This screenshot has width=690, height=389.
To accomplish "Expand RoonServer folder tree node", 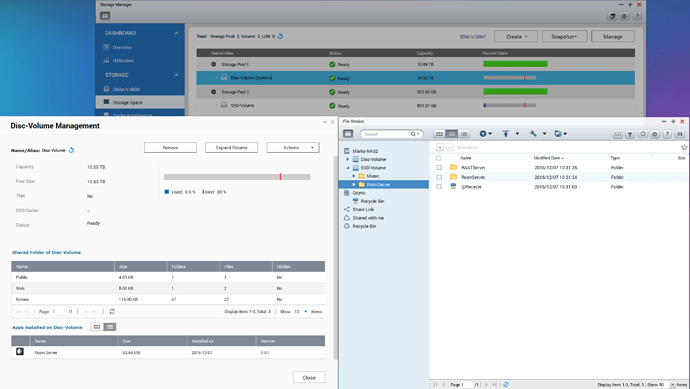I will click(x=354, y=184).
